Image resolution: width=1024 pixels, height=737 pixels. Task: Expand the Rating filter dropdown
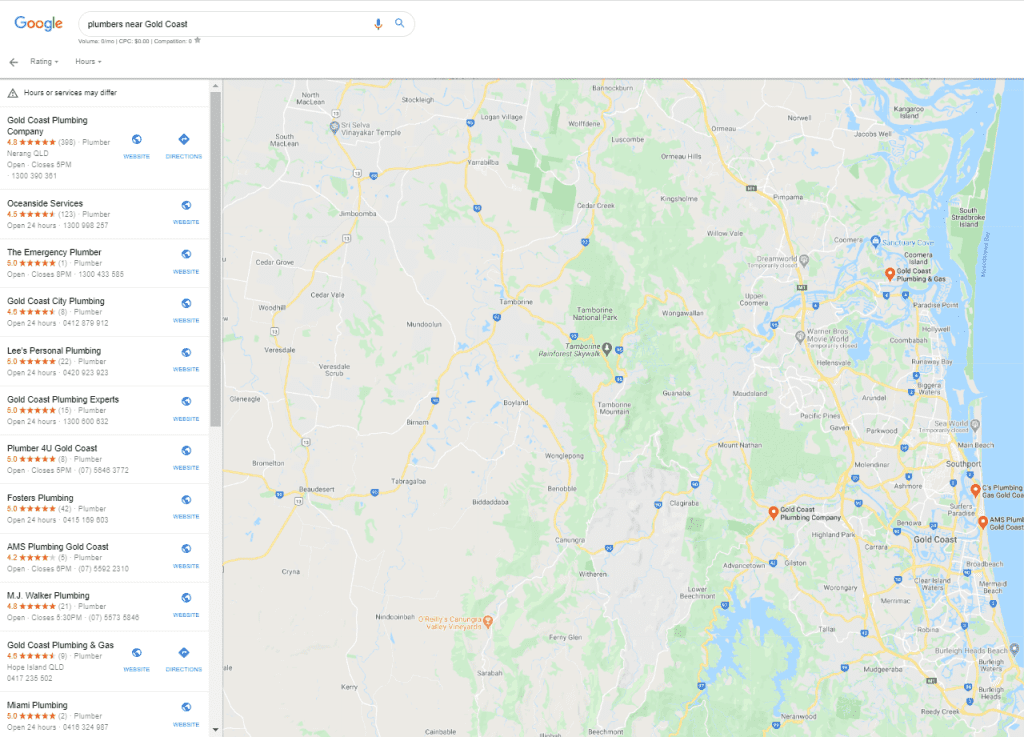click(x=44, y=62)
